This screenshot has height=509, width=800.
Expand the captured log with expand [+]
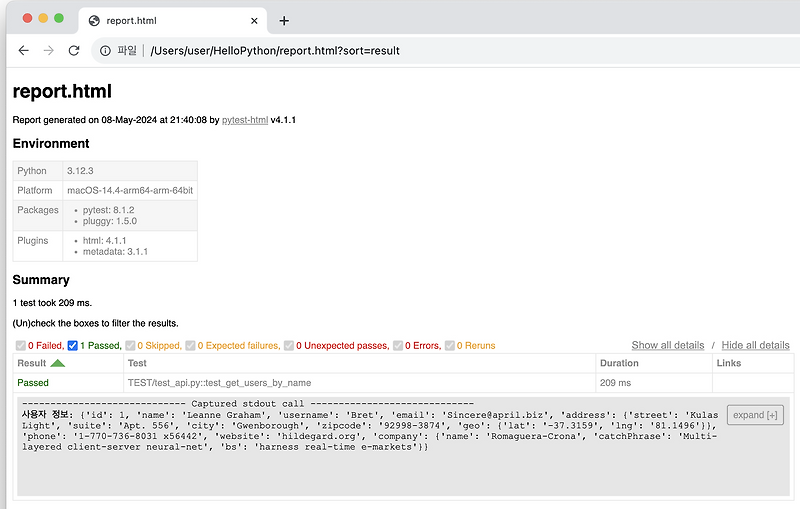pos(755,415)
